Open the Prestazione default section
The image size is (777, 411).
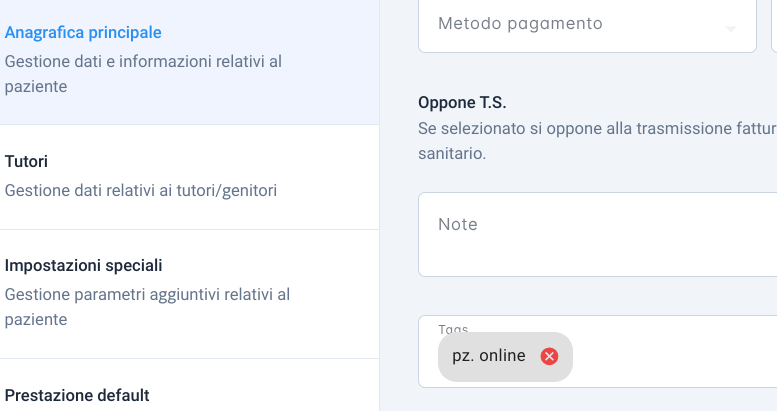189,385
